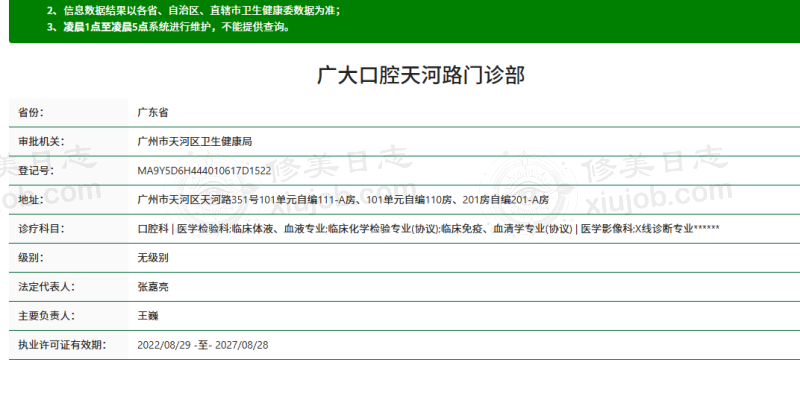Select the 主要负责人 label
Viewport: 800px width, 397px height.
coord(46,316)
